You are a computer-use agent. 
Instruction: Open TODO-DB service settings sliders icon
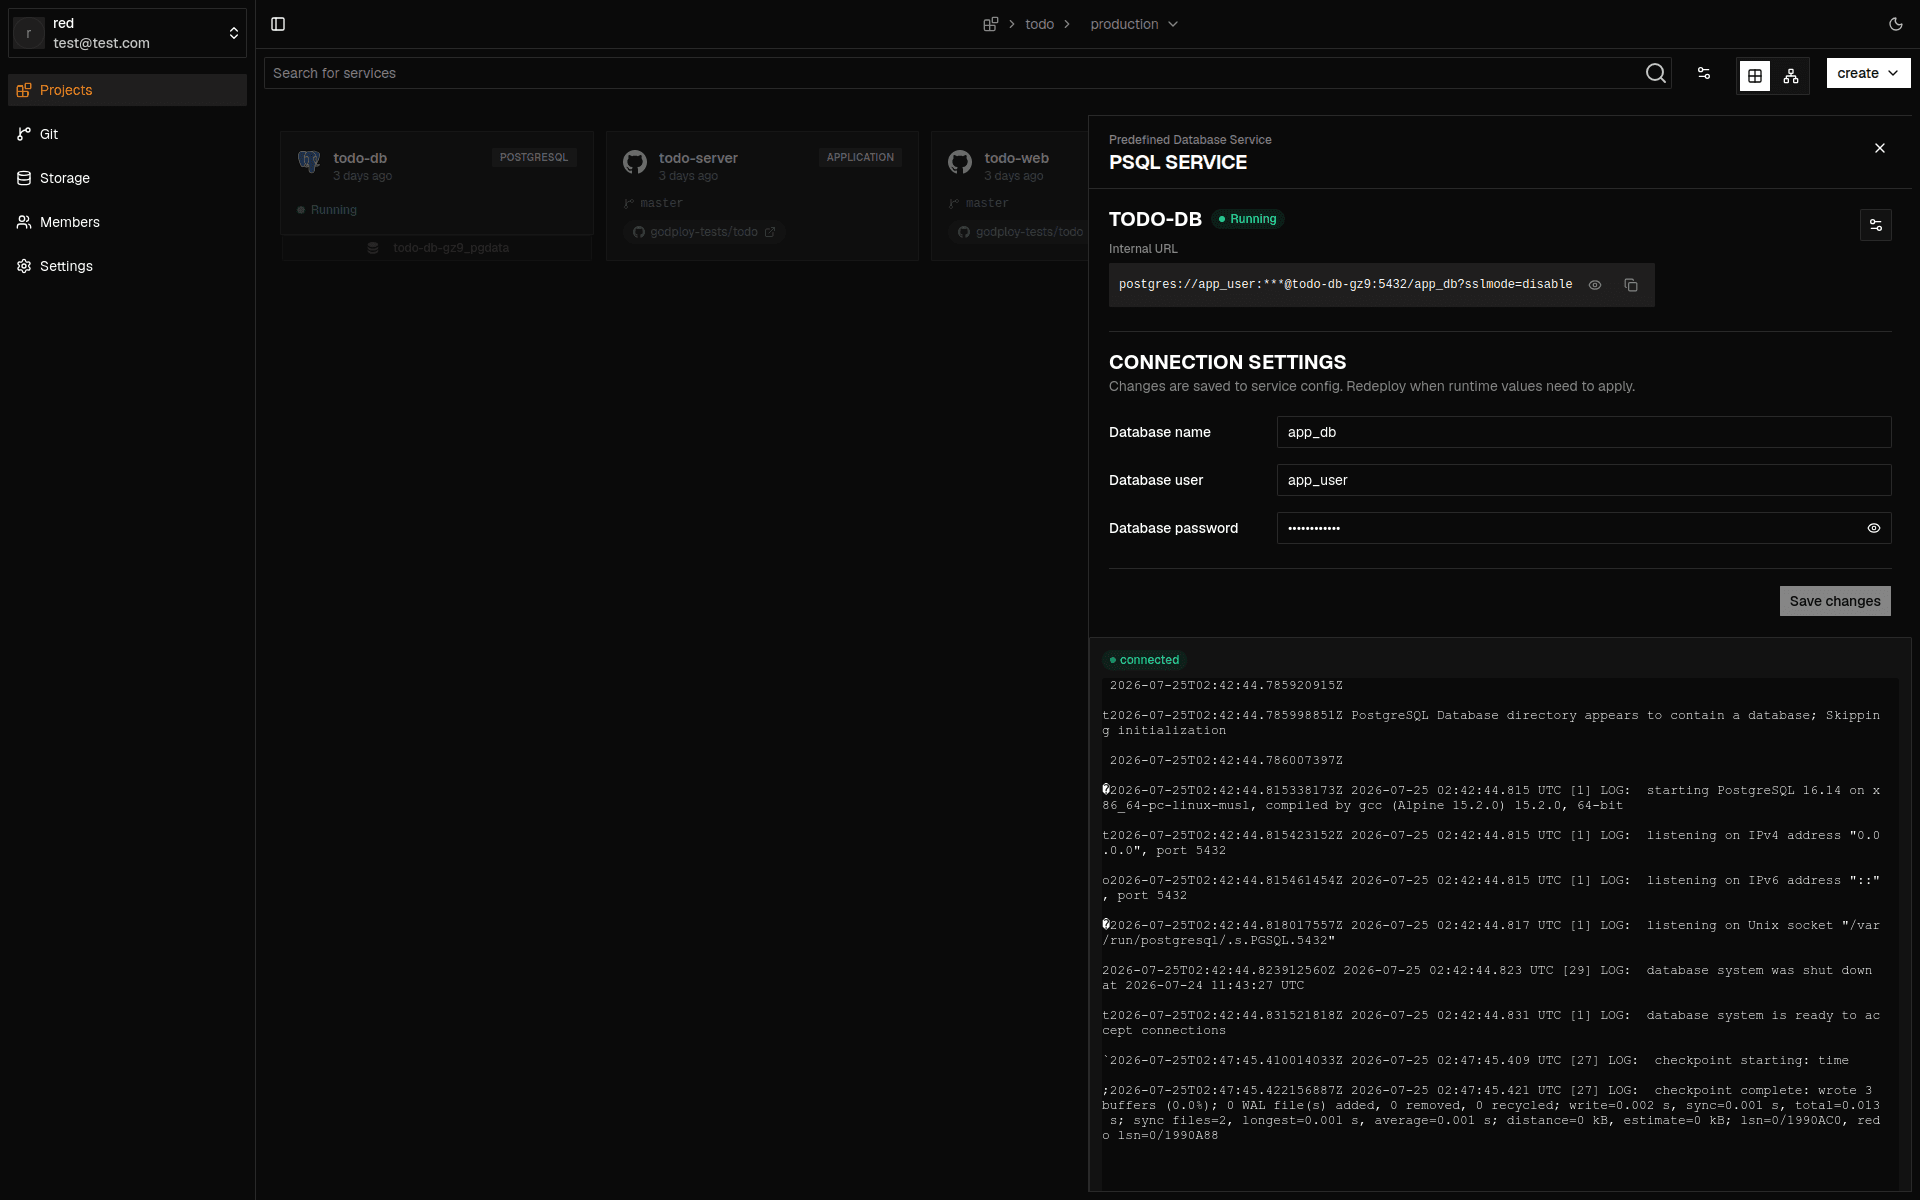click(x=1876, y=225)
